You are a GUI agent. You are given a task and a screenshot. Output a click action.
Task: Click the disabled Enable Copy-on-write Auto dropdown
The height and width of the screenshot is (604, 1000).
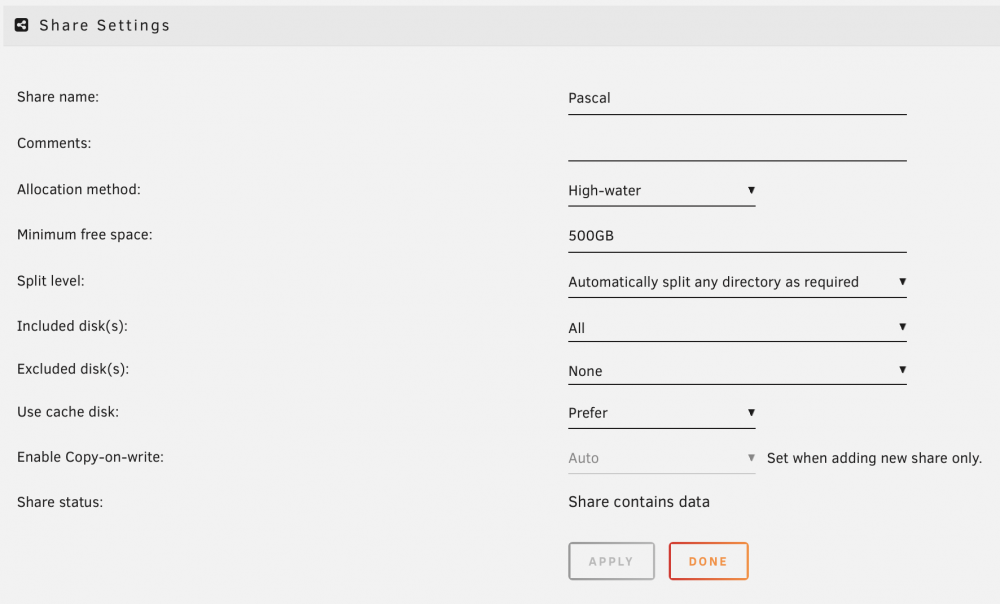pyautogui.click(x=661, y=458)
